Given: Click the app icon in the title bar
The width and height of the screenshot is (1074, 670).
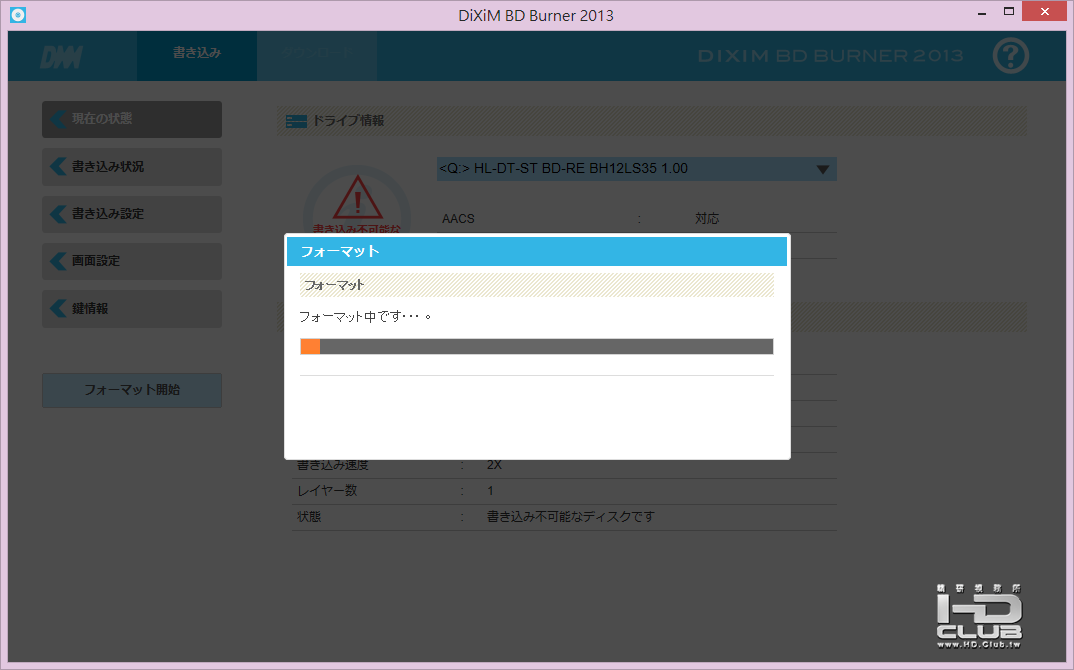Looking at the screenshot, I should click(18, 14).
